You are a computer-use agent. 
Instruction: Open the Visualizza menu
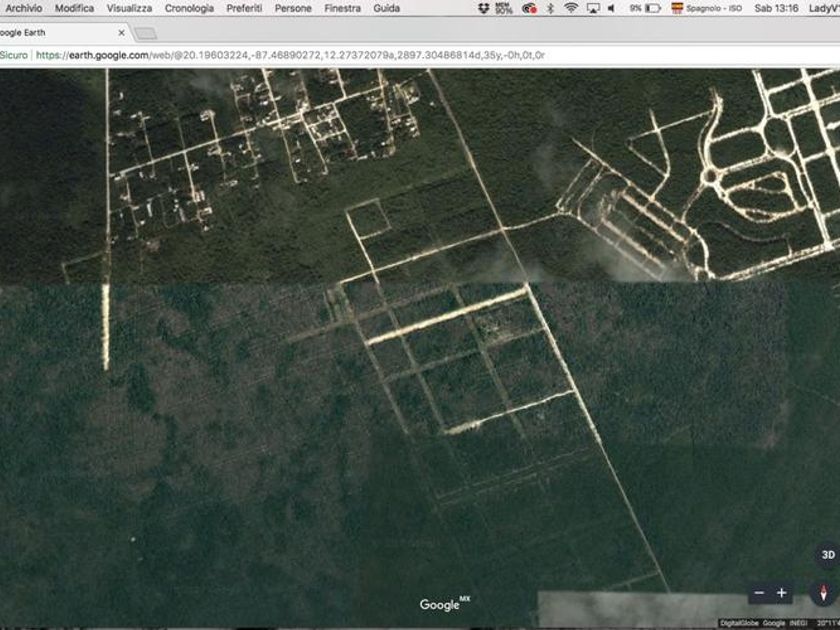pyautogui.click(x=130, y=8)
